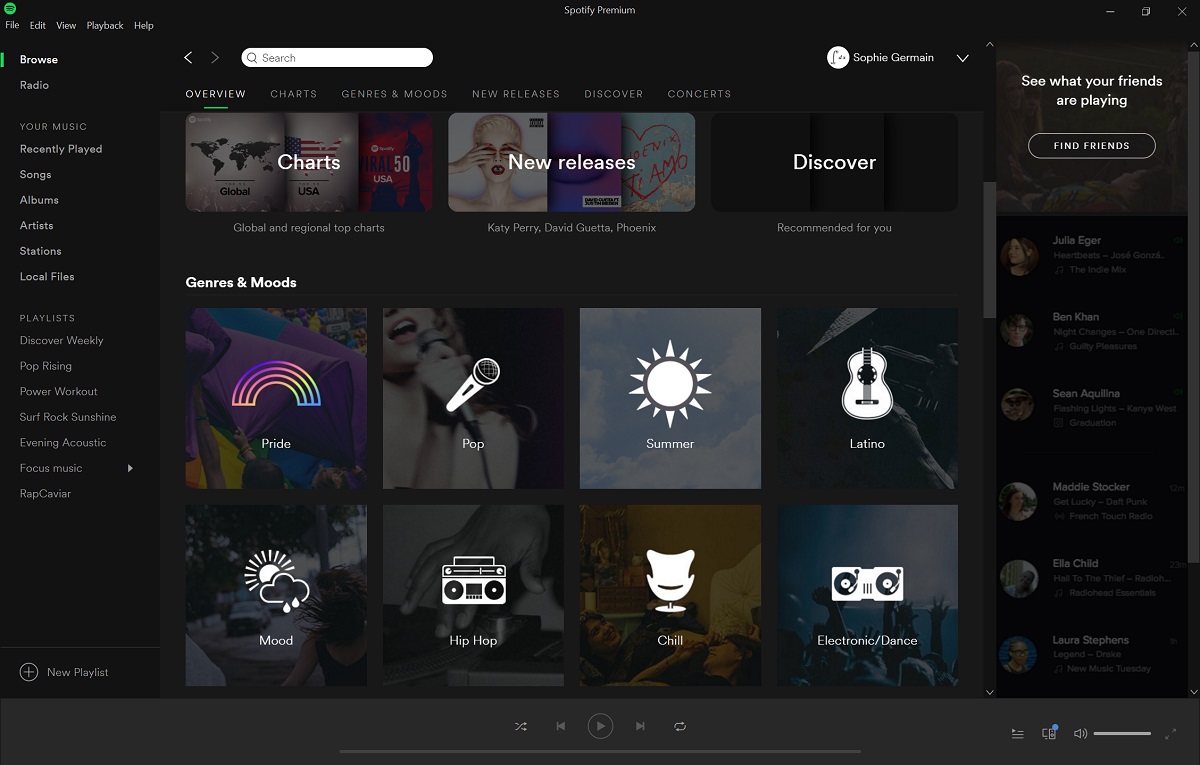Click the play button in player bar
1200x765 pixels.
click(x=600, y=726)
